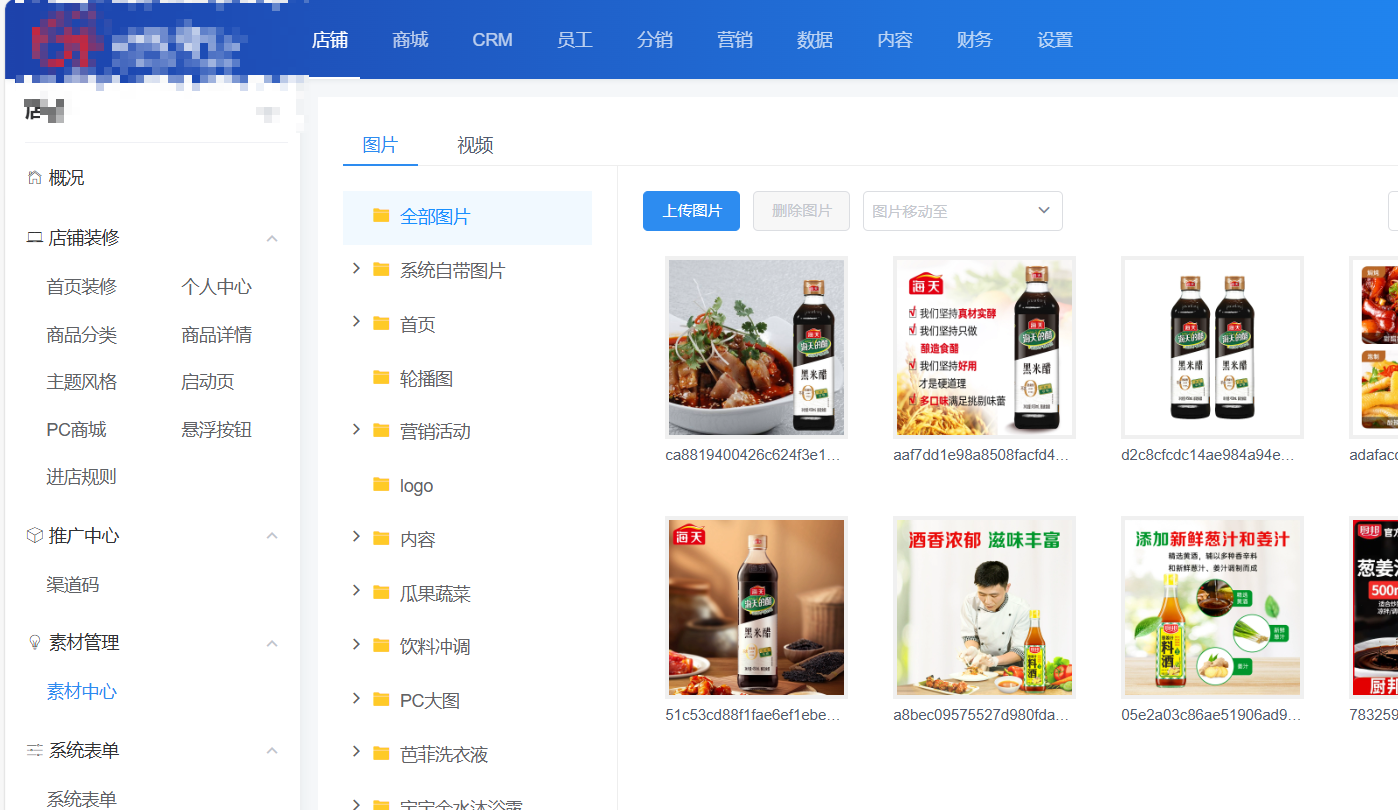
Task: Go to the 员工 top menu
Action: (575, 40)
